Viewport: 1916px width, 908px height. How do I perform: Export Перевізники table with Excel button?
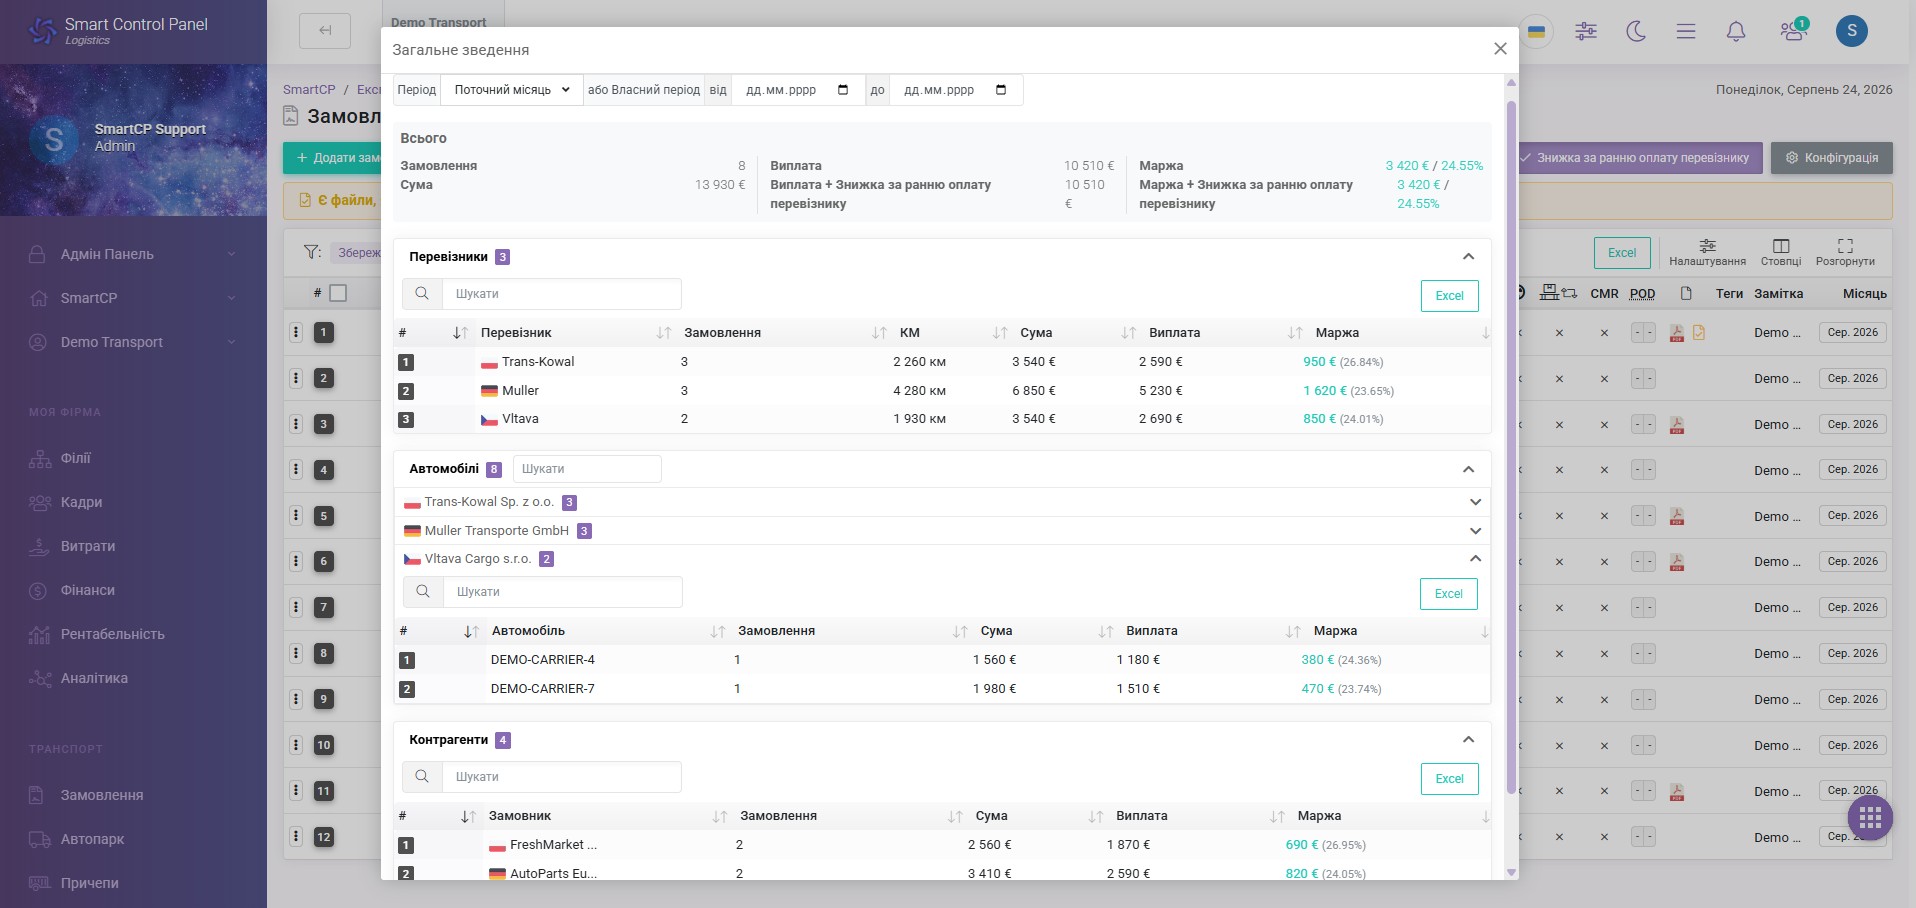1449,296
